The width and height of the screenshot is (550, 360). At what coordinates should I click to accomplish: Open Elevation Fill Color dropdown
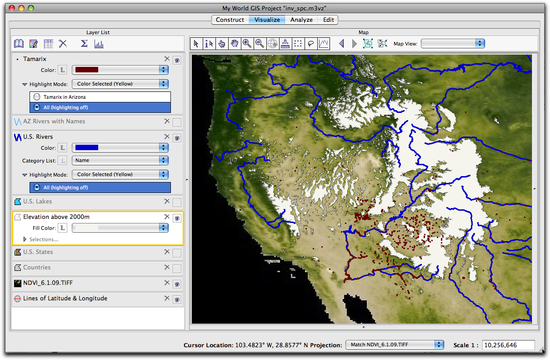(120, 228)
